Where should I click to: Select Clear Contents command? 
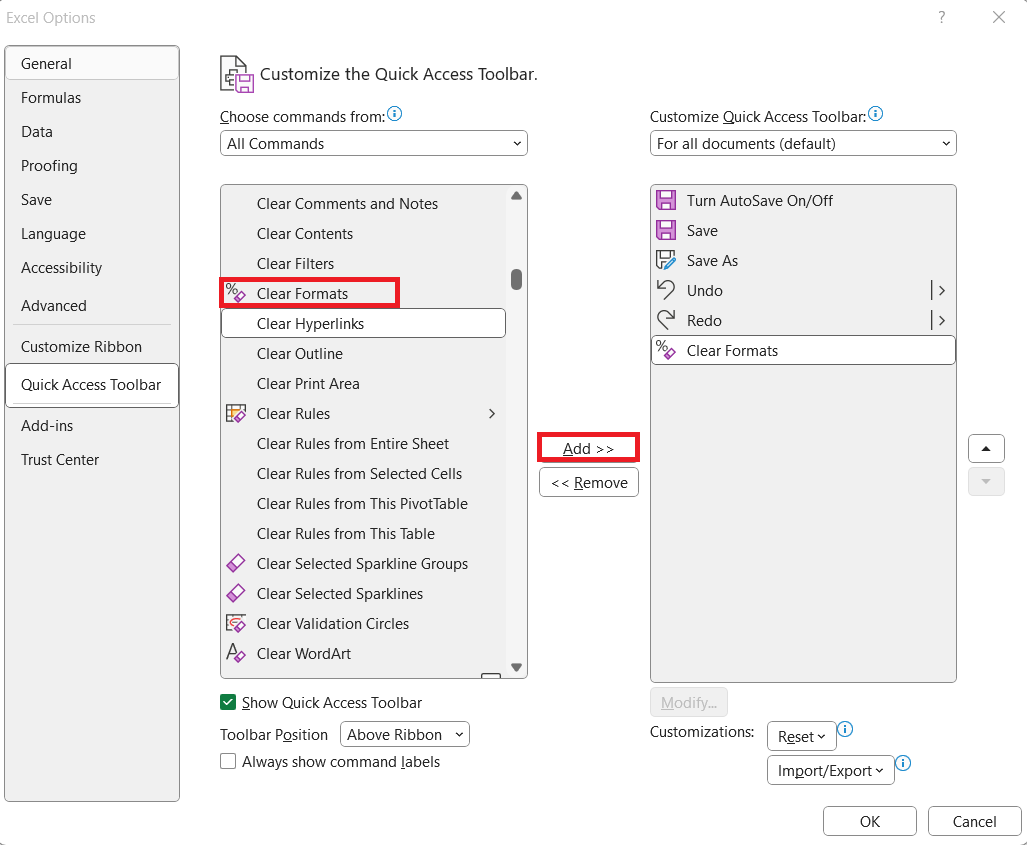364,234
